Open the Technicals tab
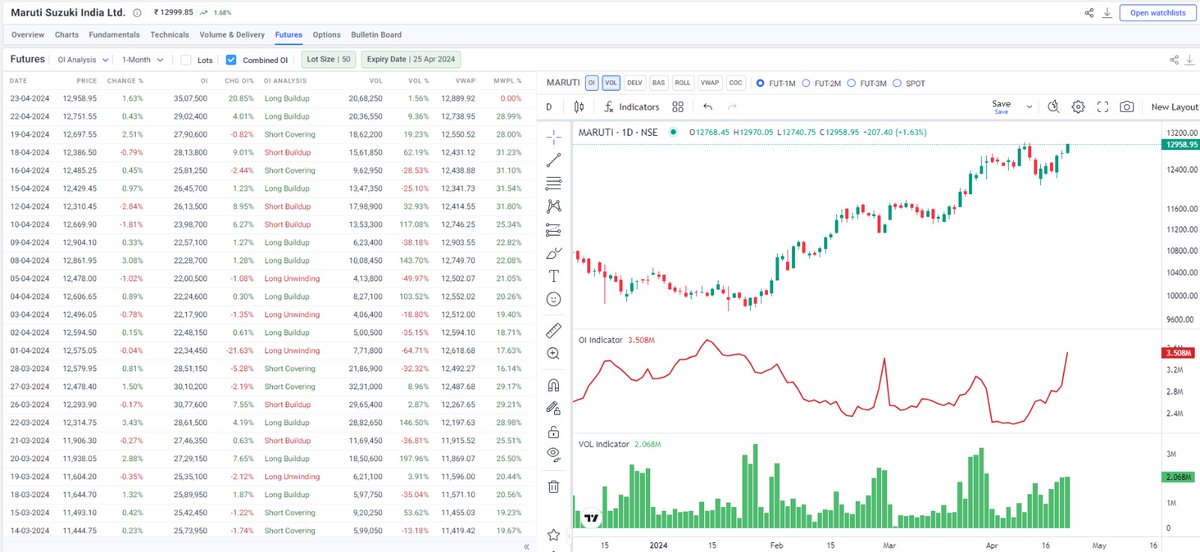The height and width of the screenshot is (552, 1200). pos(170,35)
